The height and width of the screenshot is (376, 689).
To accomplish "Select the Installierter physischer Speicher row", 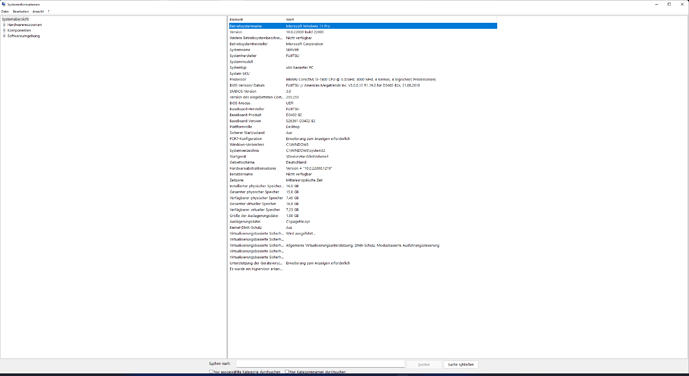I will pos(363,186).
